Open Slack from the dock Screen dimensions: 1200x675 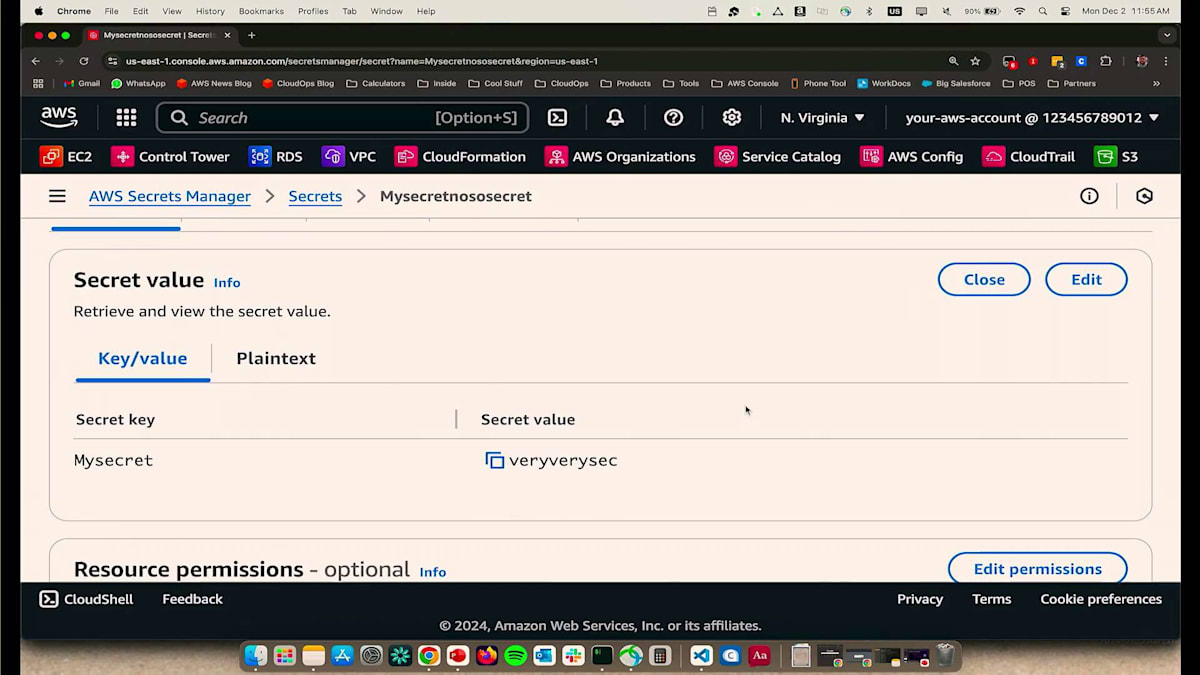coord(573,656)
